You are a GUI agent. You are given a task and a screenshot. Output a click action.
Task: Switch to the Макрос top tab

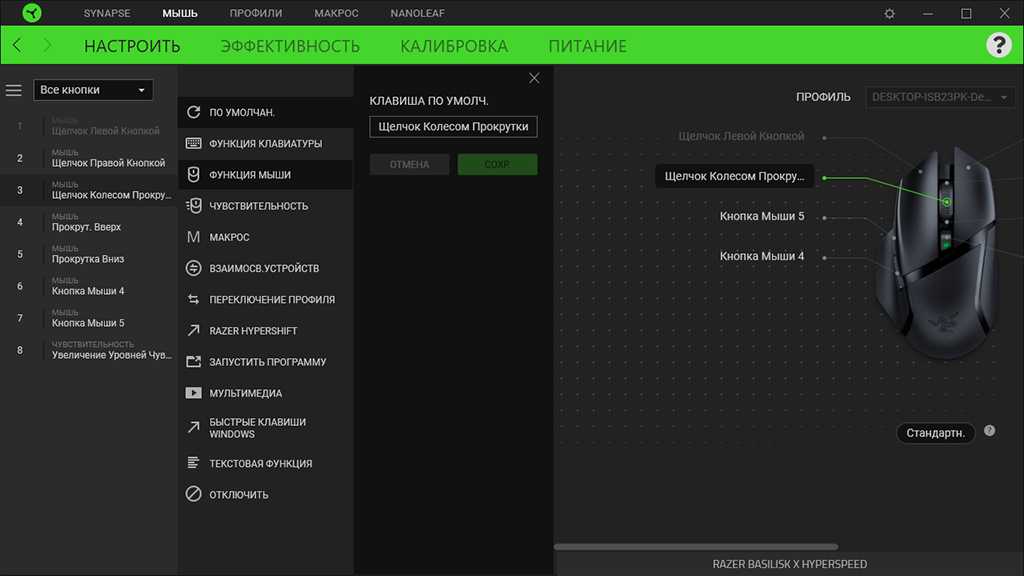coord(336,14)
